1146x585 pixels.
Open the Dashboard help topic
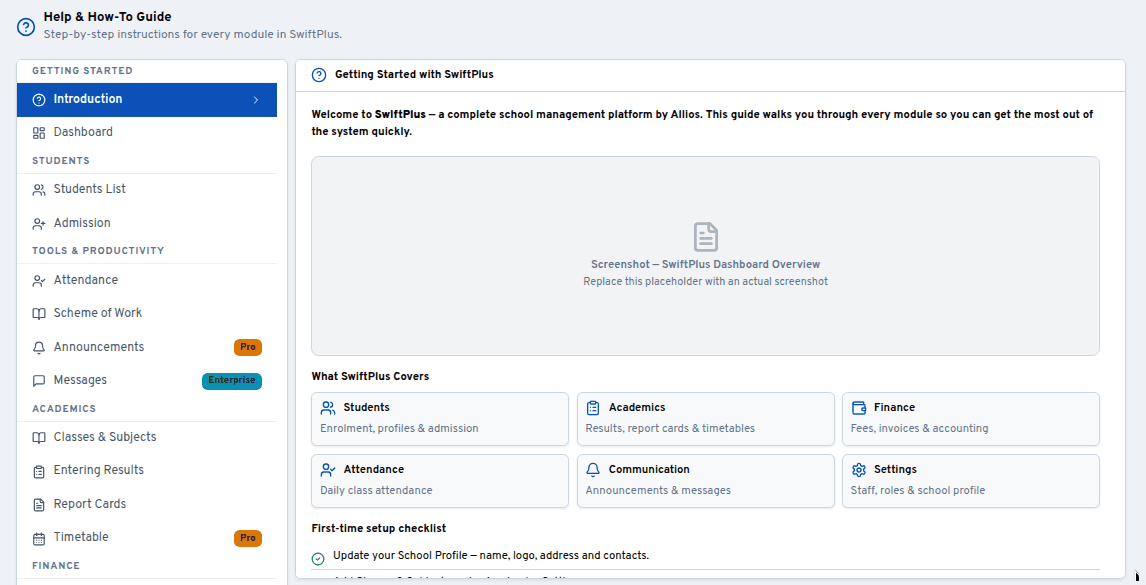(x=147, y=132)
